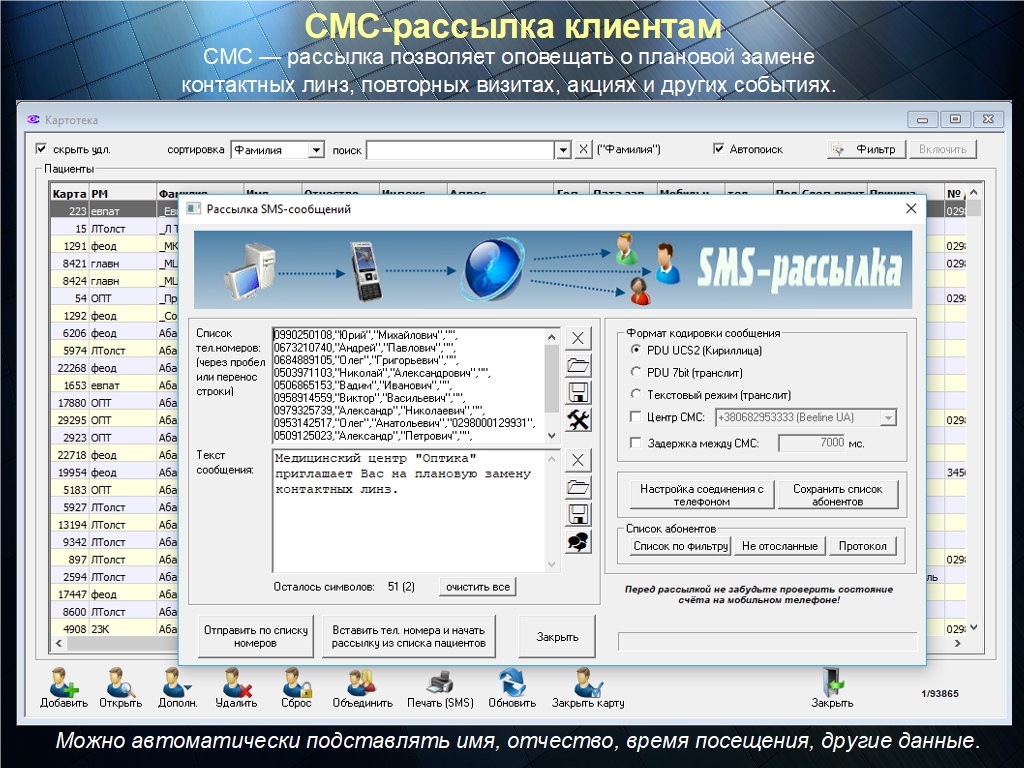
Task: Open phone numbers list from file
Action: [579, 365]
